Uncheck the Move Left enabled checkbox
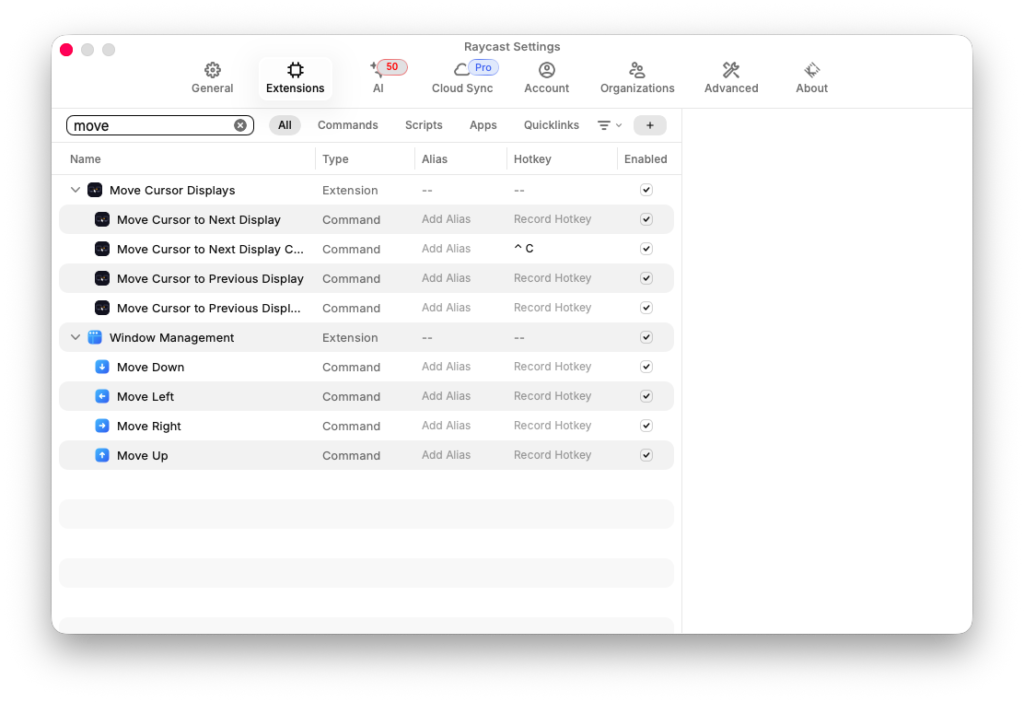 click(646, 396)
